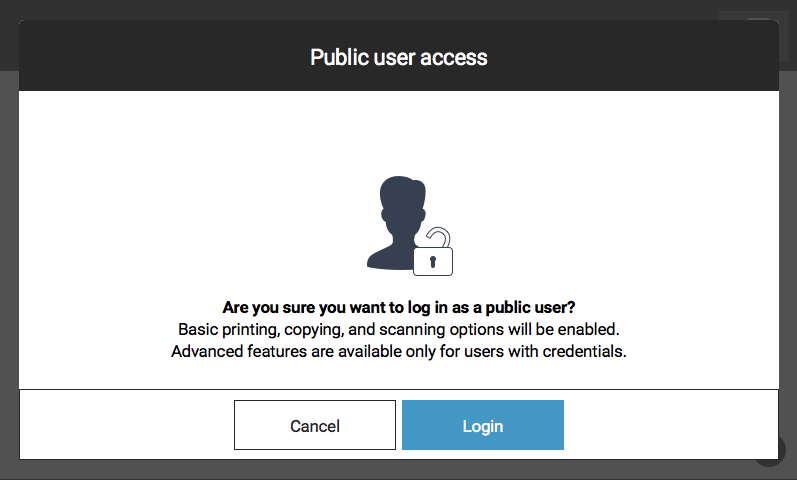The width and height of the screenshot is (797, 480).
Task: Click the bold "Are you sure" question text
Action: tap(398, 307)
